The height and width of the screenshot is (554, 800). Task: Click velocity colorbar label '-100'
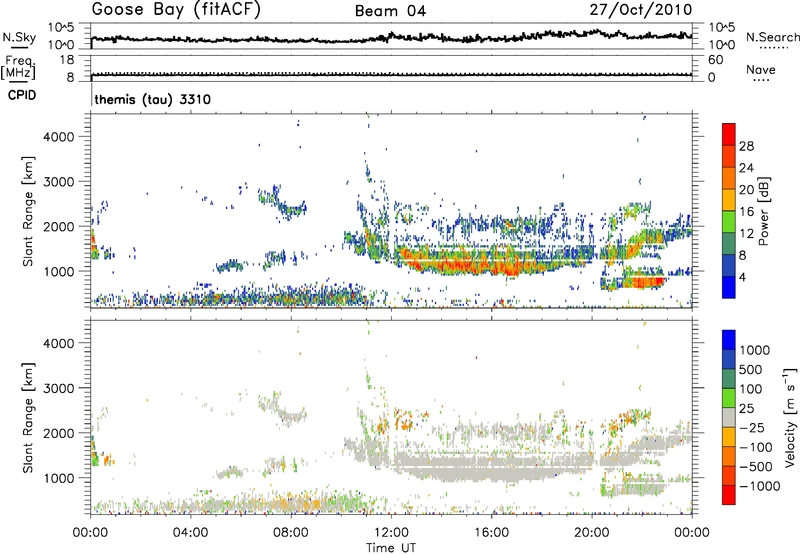(x=755, y=447)
